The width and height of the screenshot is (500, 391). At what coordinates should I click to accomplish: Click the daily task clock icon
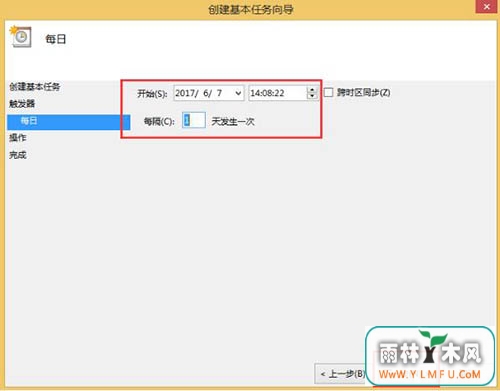point(21,36)
